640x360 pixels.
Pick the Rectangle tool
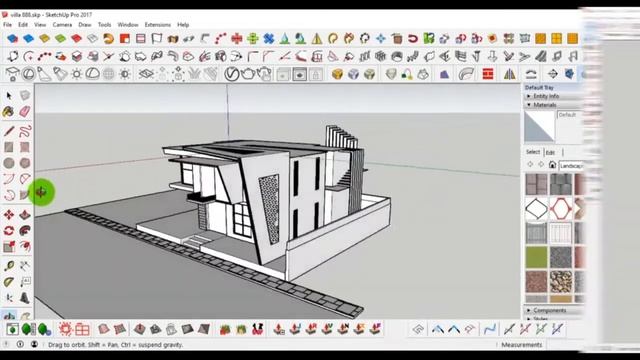[9, 147]
